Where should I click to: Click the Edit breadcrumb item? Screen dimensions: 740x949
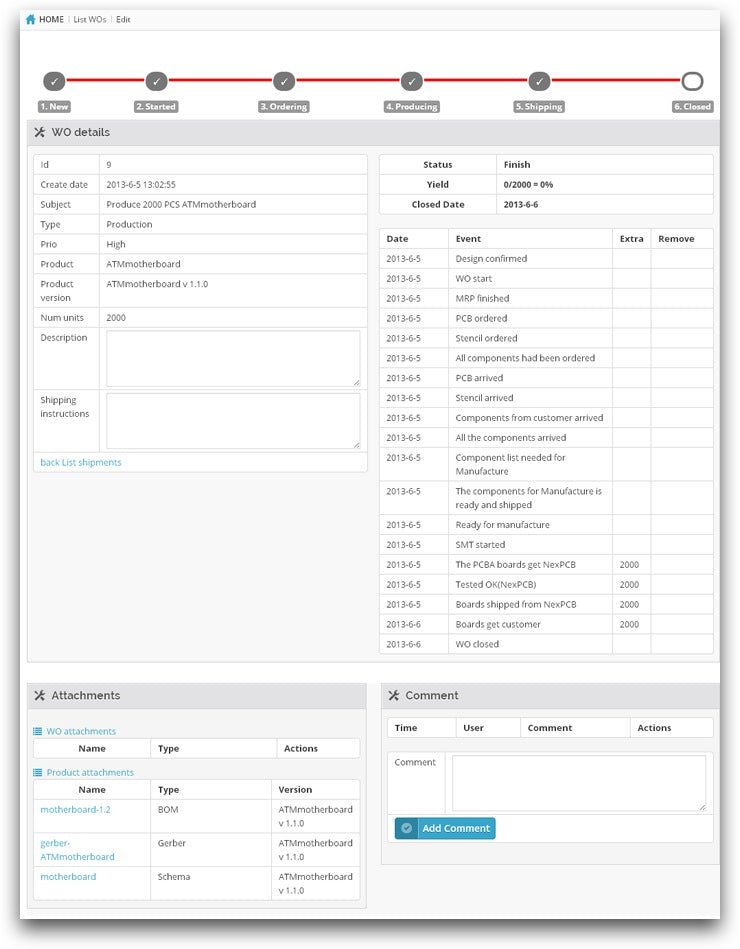pos(123,19)
